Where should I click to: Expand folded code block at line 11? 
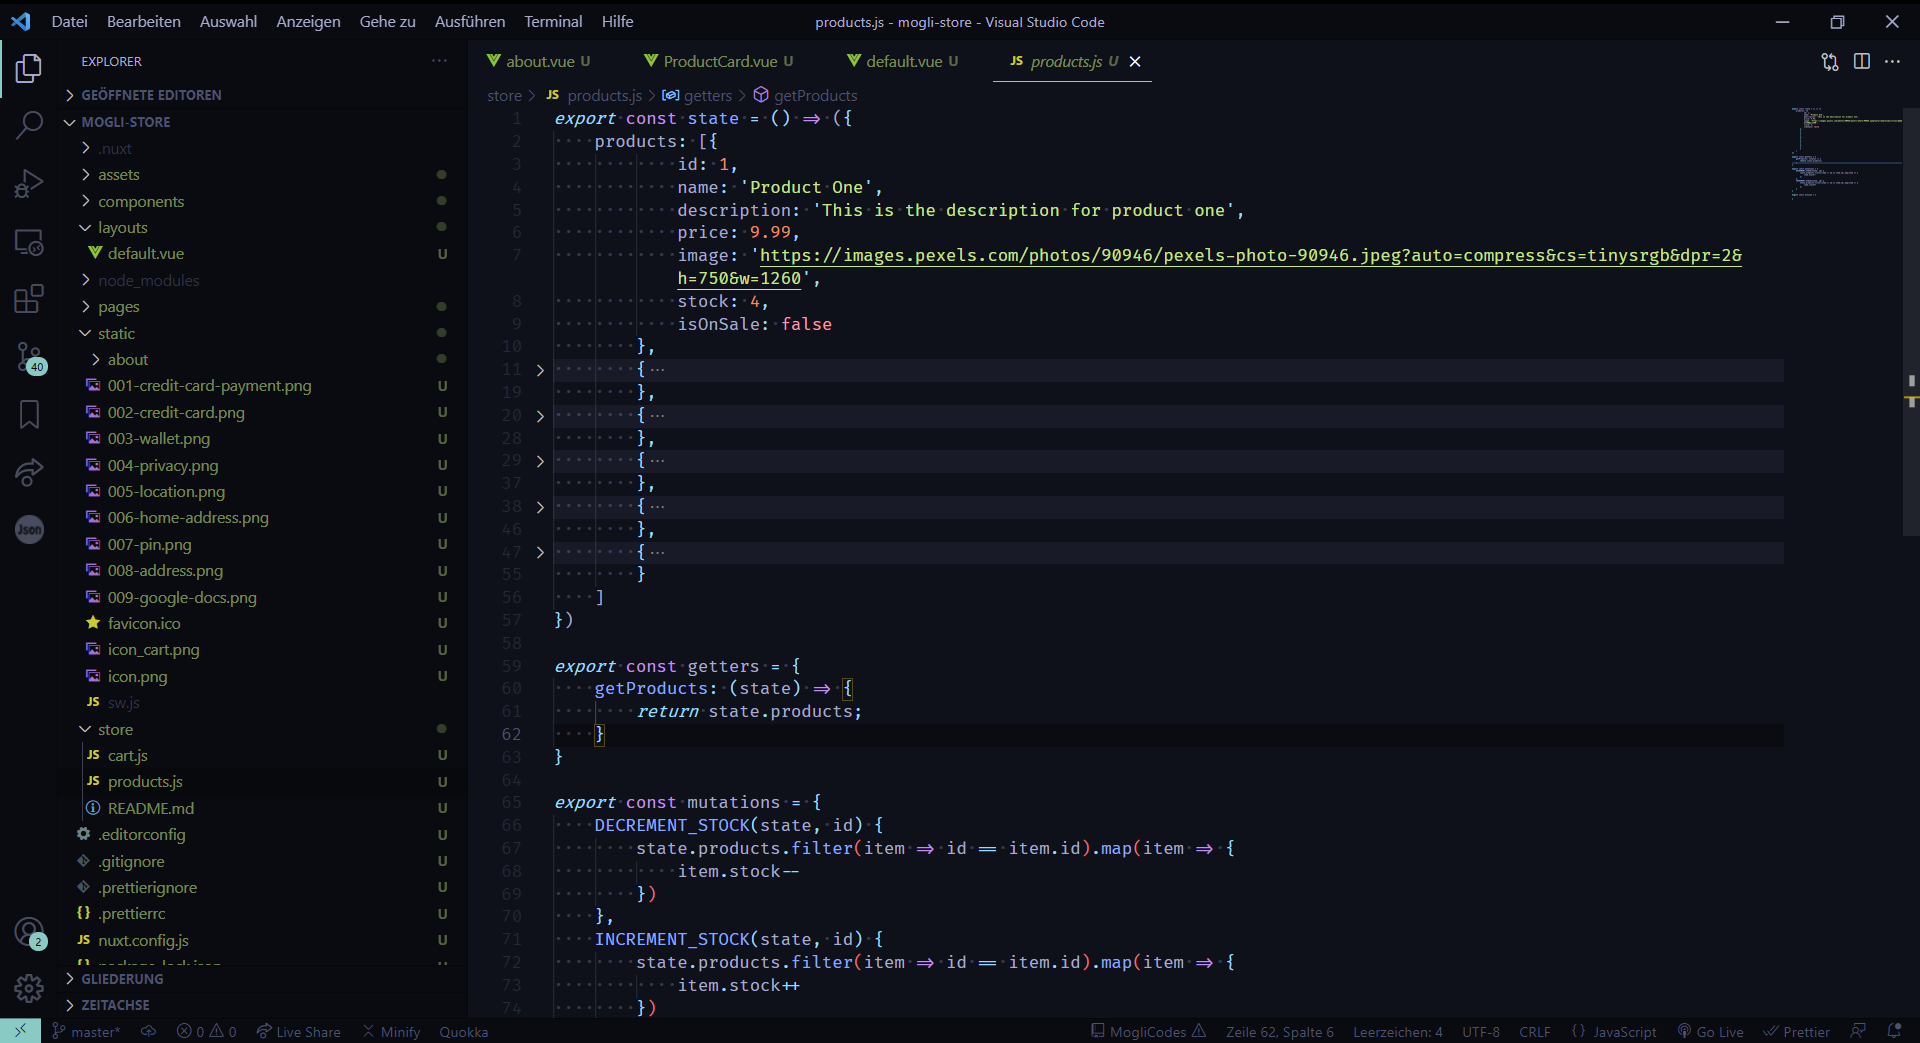pyautogui.click(x=540, y=370)
